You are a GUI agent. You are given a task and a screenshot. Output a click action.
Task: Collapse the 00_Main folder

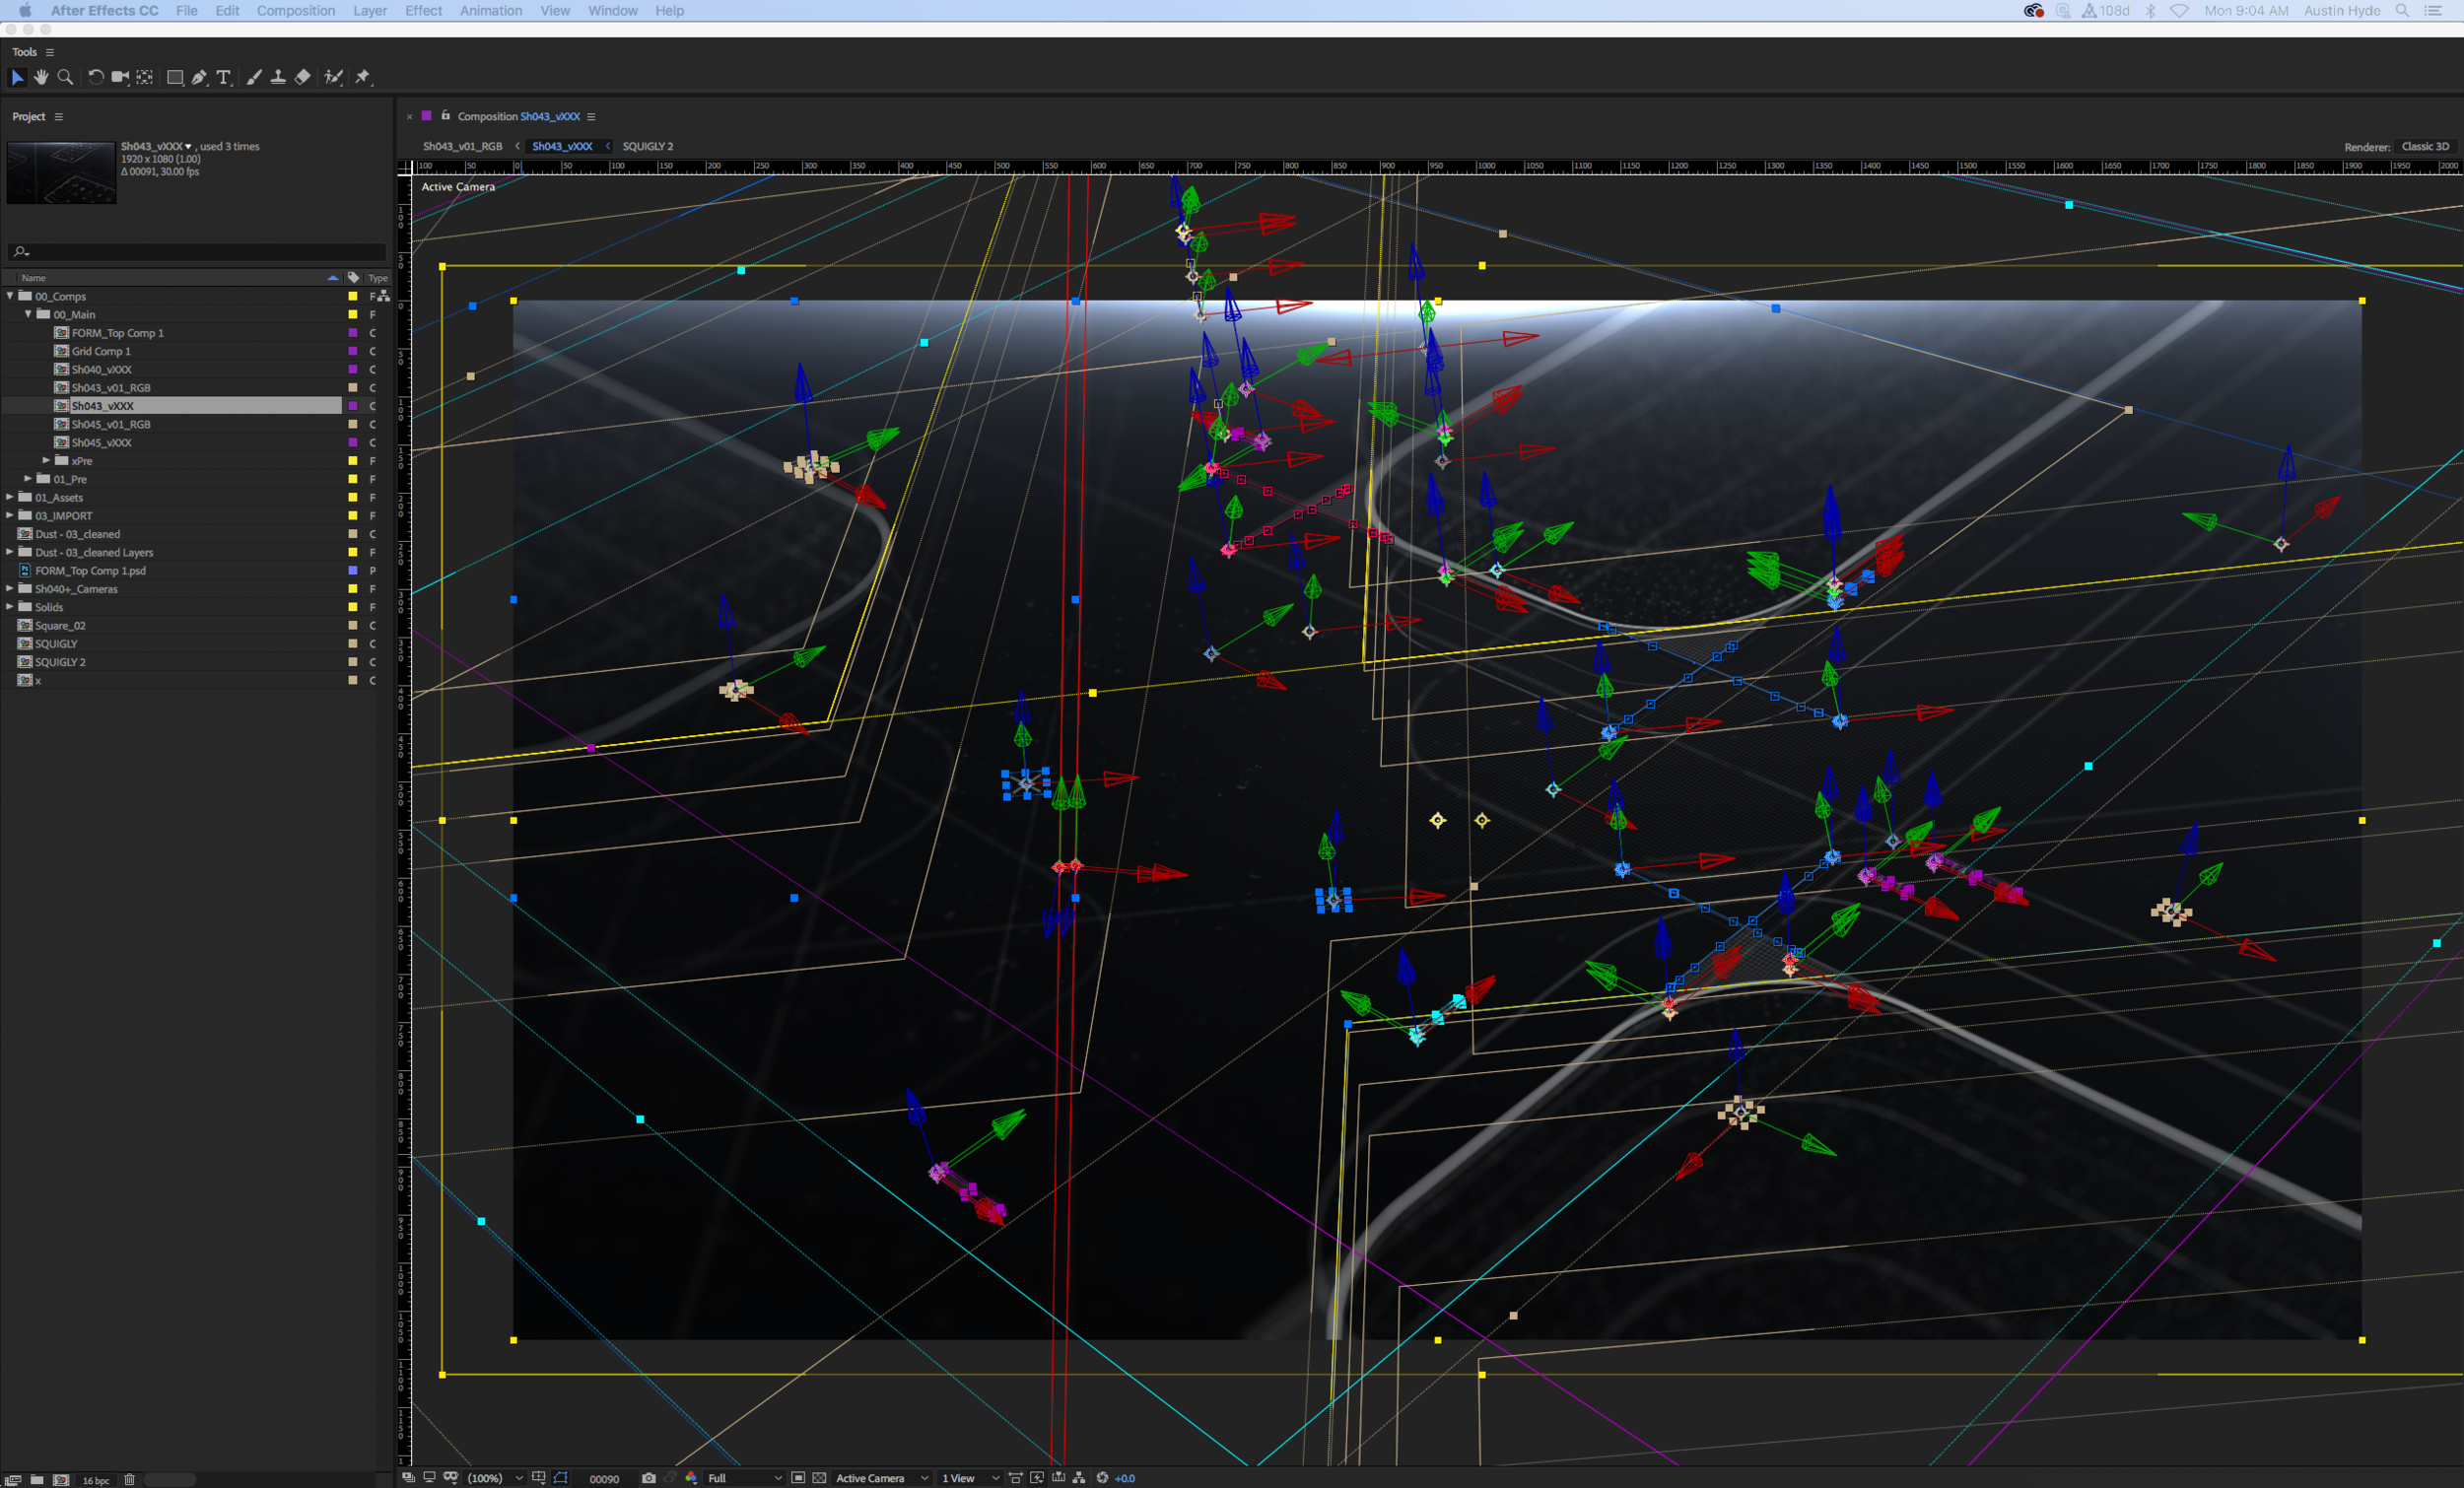coord(28,314)
